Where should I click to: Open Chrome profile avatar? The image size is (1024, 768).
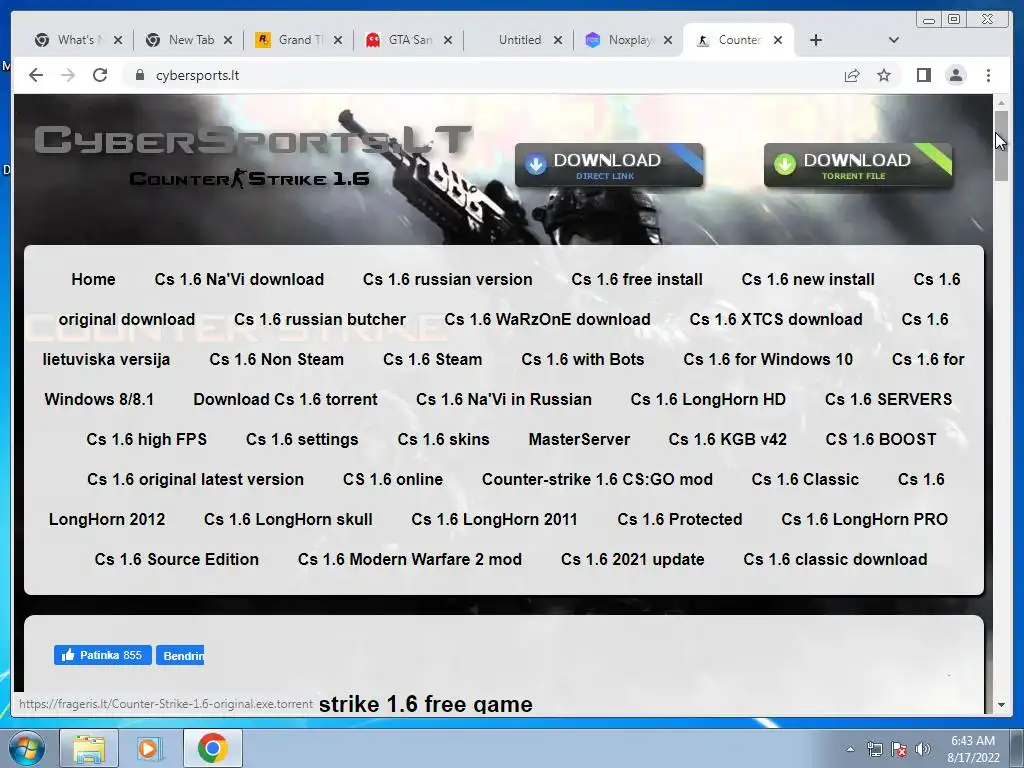pyautogui.click(x=955, y=75)
